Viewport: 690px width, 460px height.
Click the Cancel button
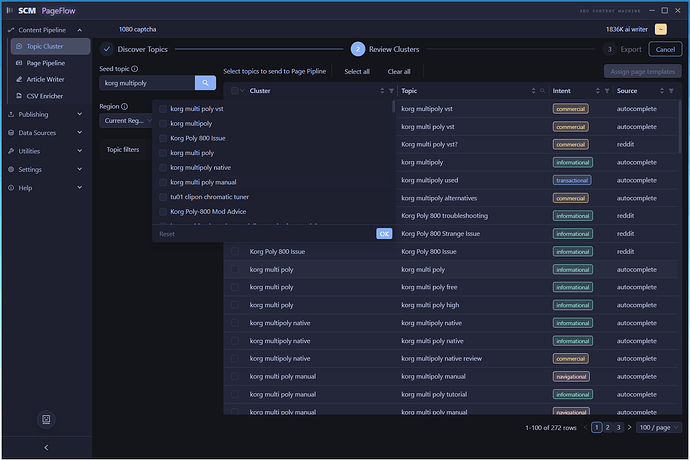click(x=662, y=49)
